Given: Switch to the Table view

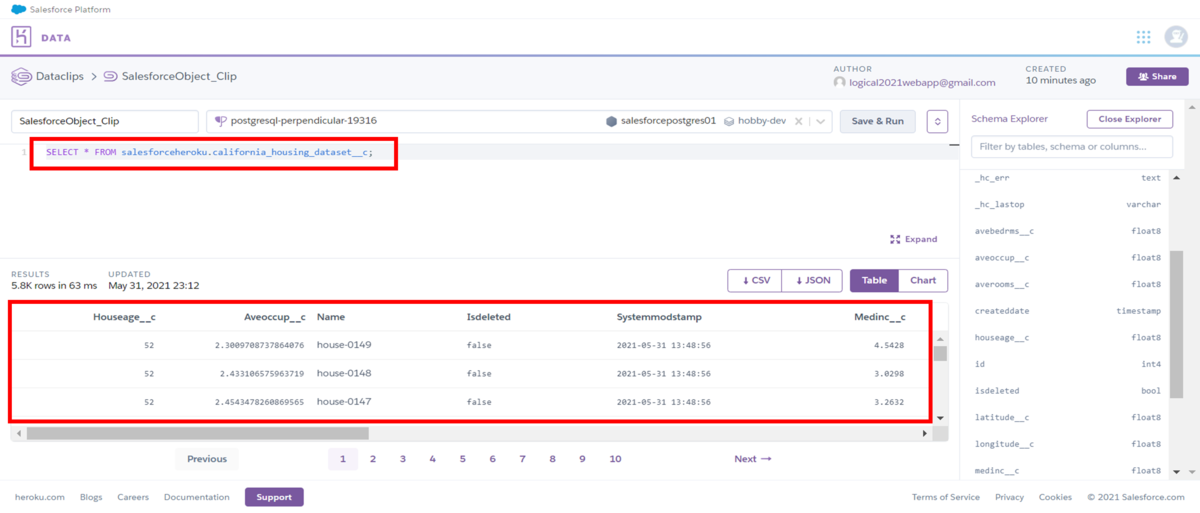Looking at the screenshot, I should click(x=874, y=280).
